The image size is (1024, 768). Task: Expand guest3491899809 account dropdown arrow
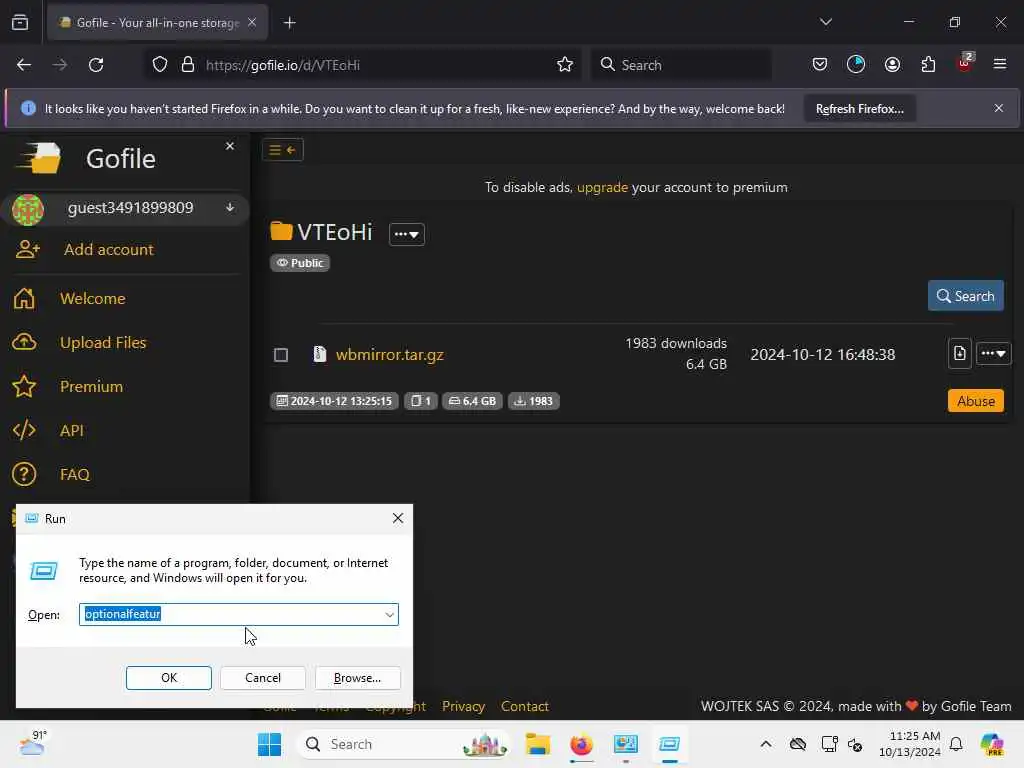click(x=230, y=208)
